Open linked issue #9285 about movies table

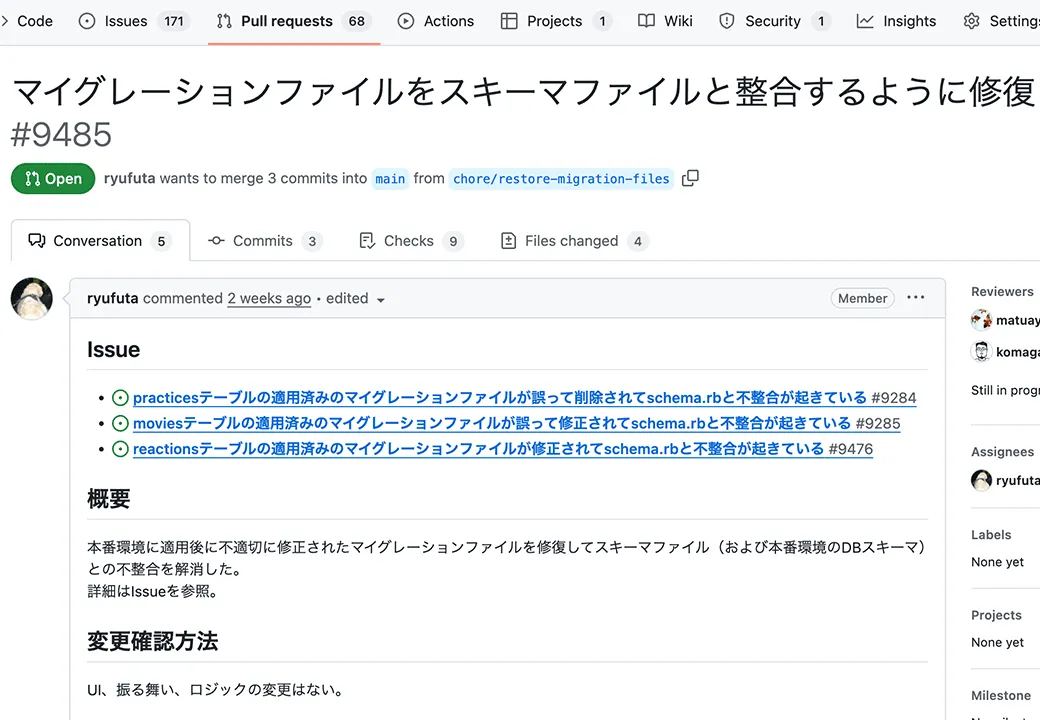point(517,423)
